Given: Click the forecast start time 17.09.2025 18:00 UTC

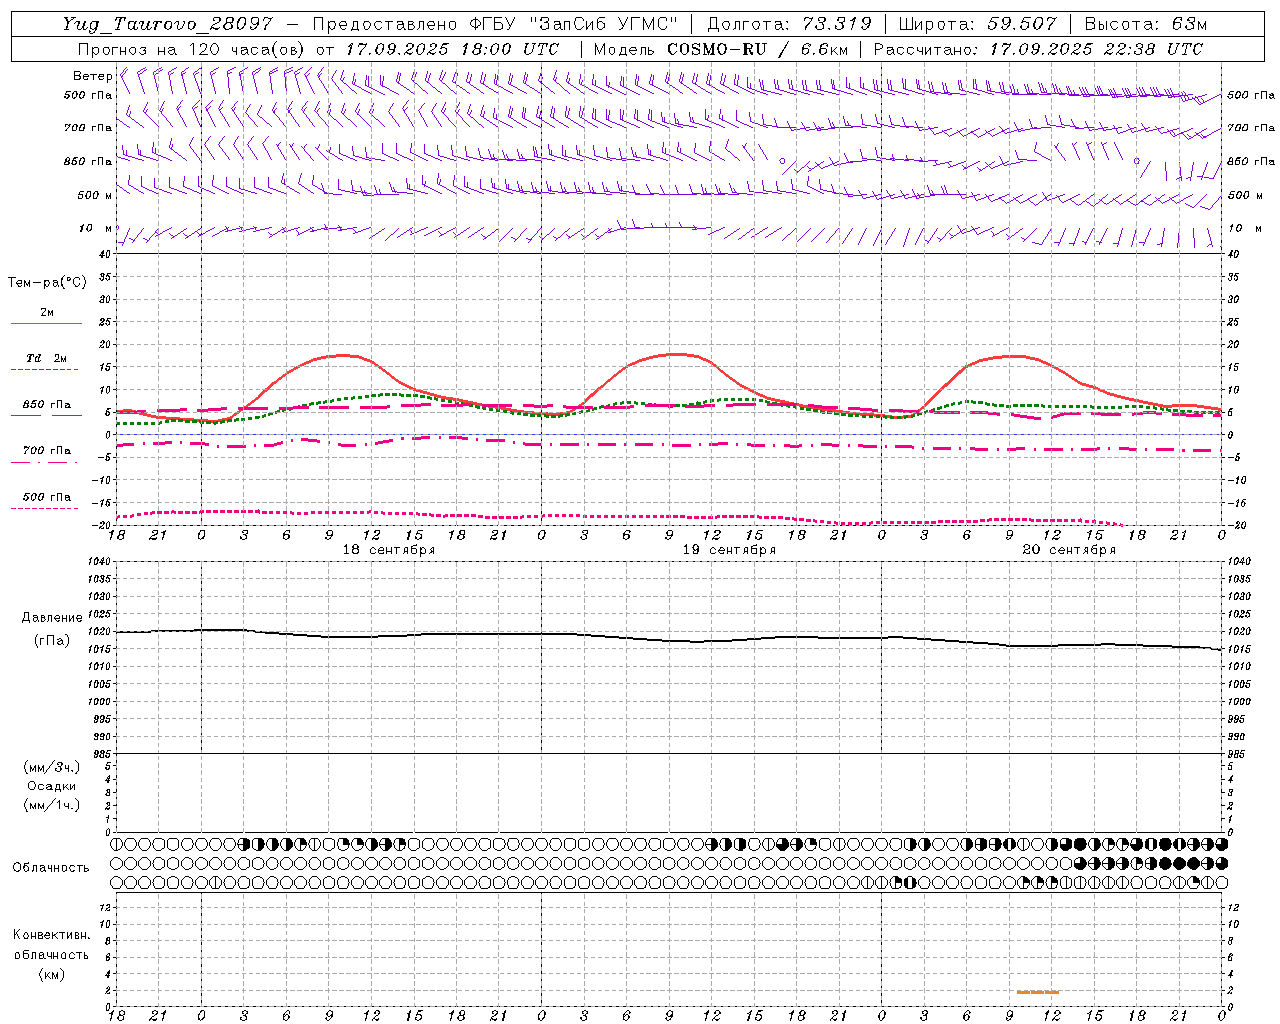Looking at the screenshot, I should point(452,49).
